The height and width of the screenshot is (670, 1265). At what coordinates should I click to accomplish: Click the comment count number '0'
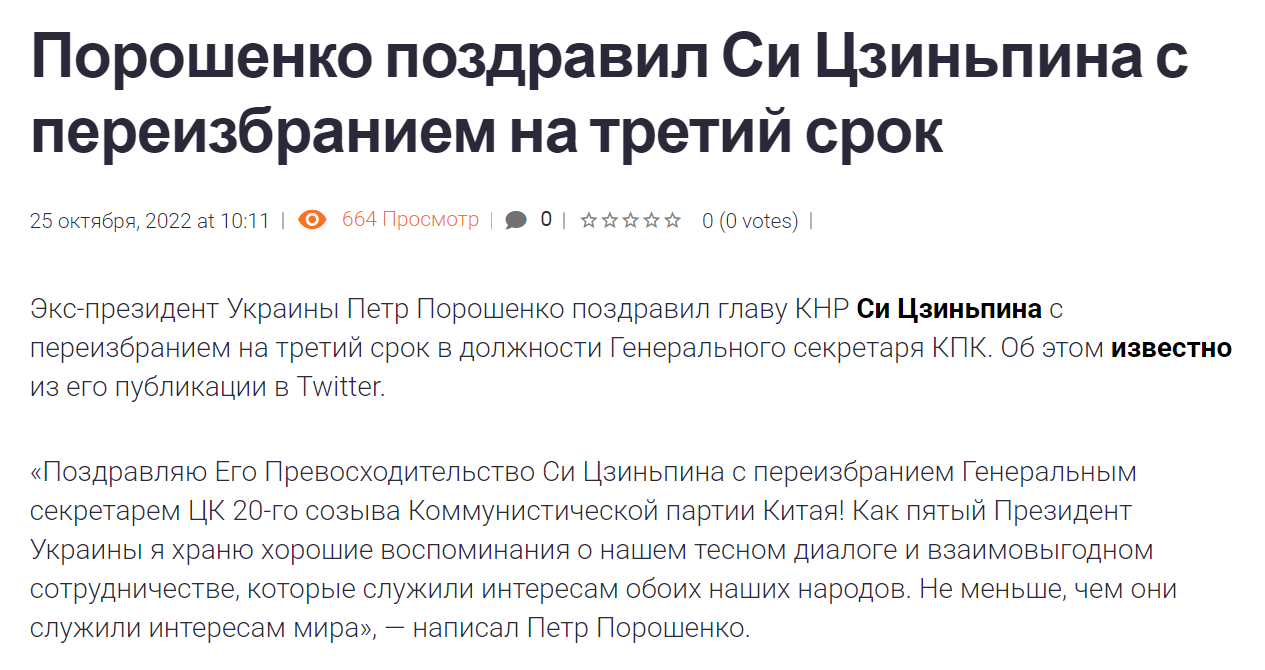[x=546, y=219]
